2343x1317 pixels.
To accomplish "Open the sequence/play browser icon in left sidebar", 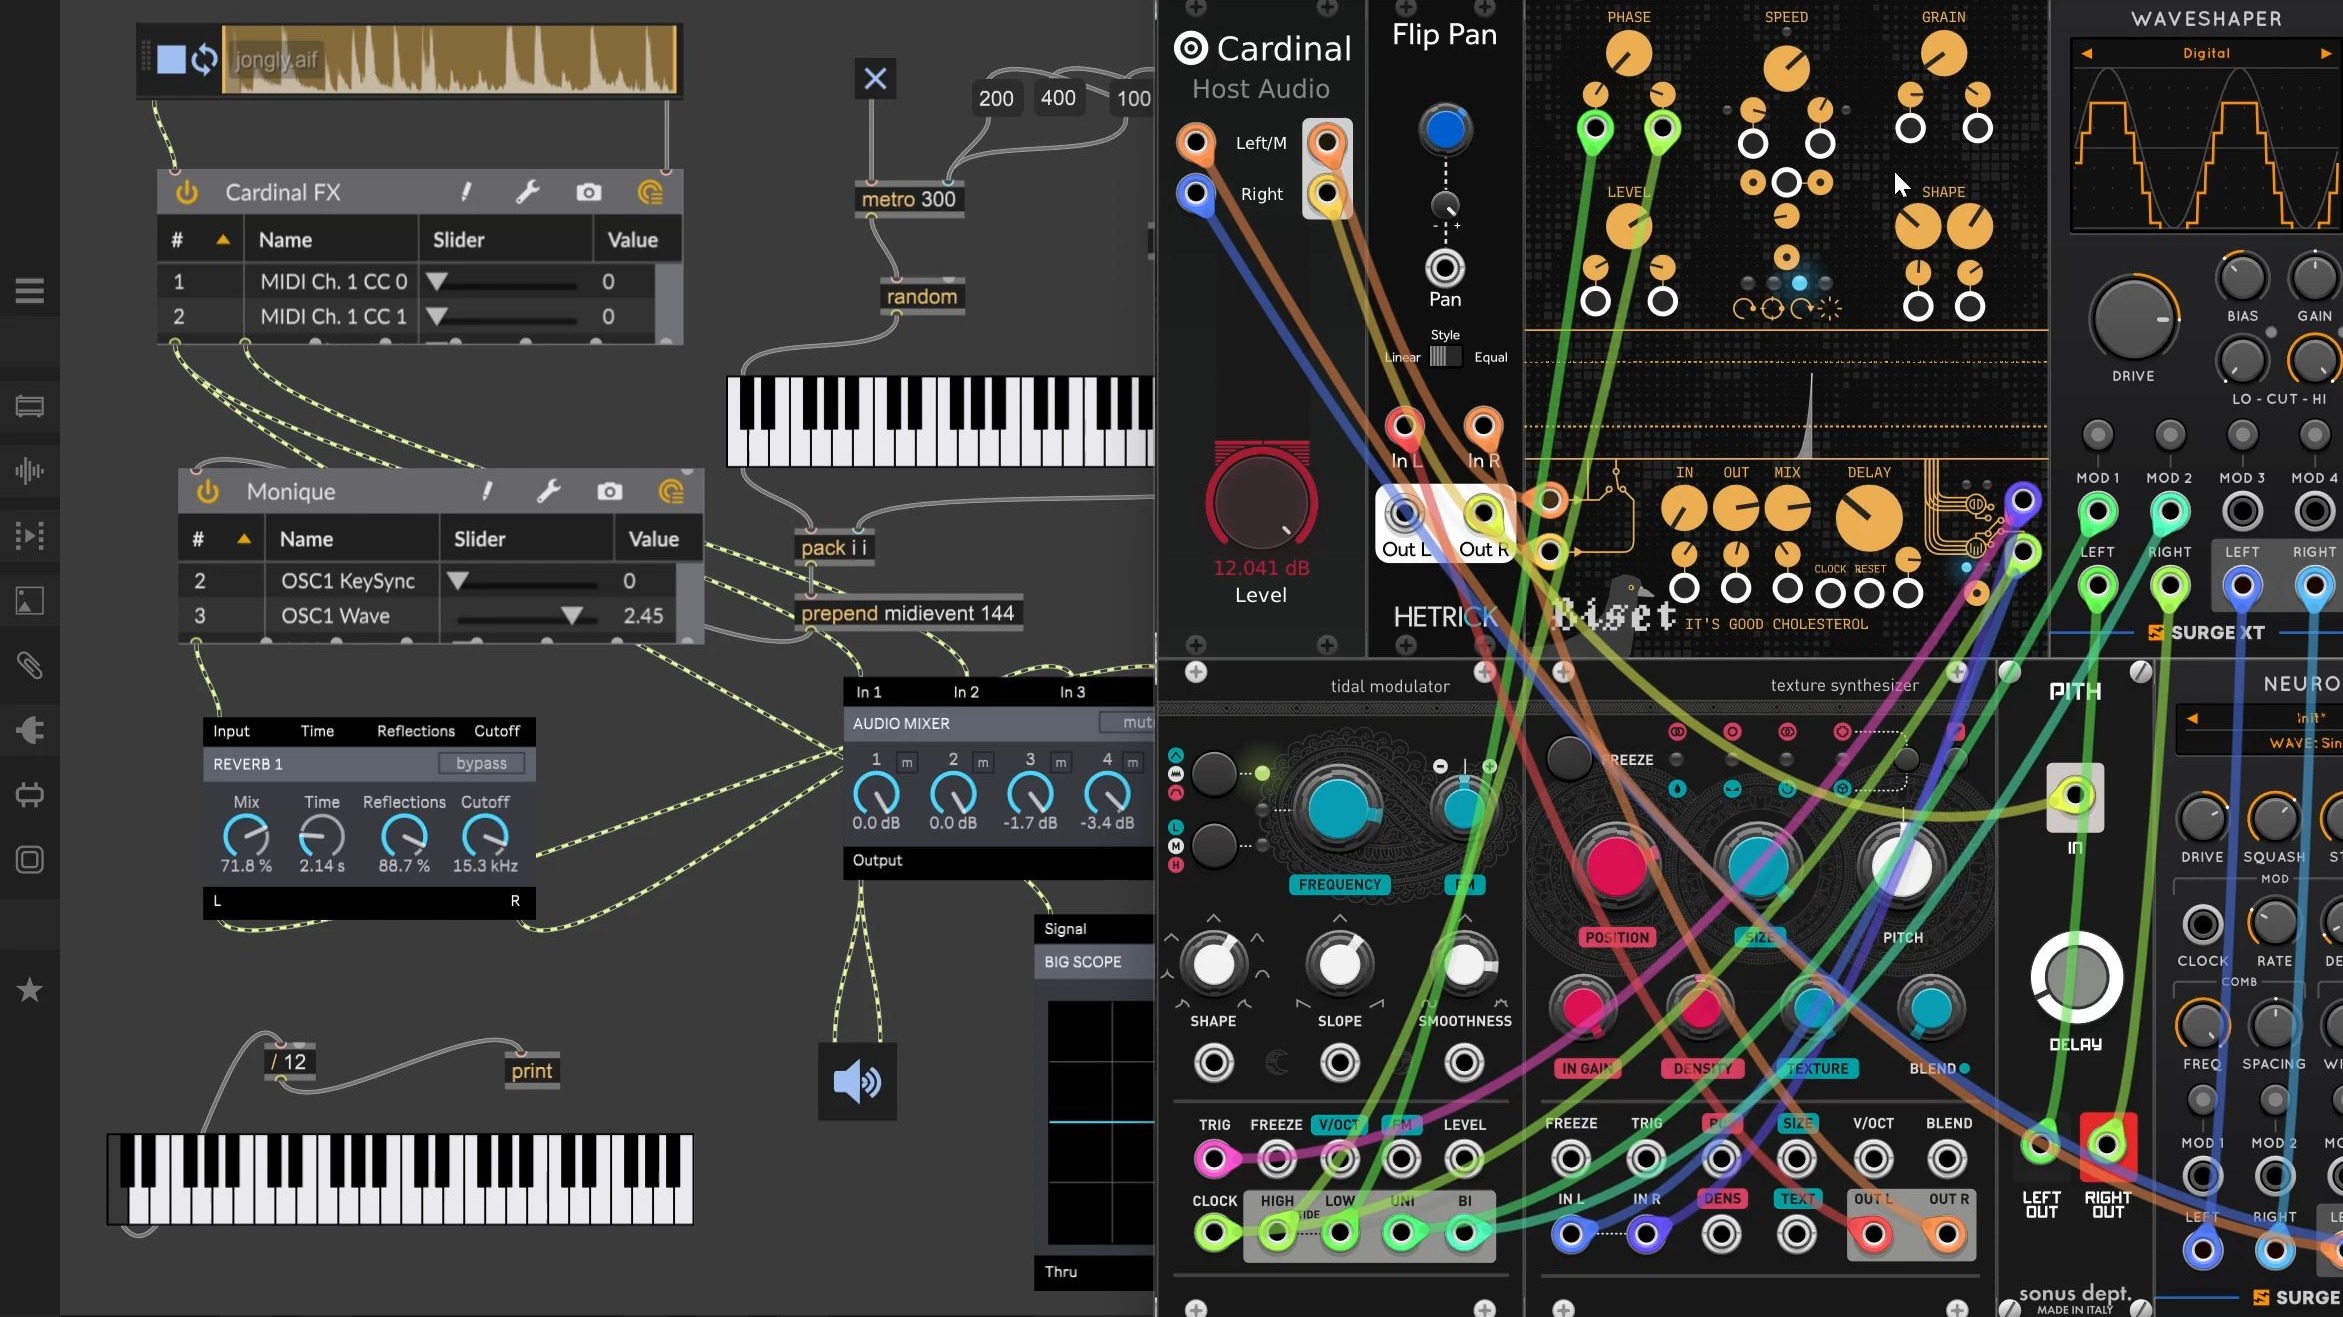I will [x=30, y=535].
